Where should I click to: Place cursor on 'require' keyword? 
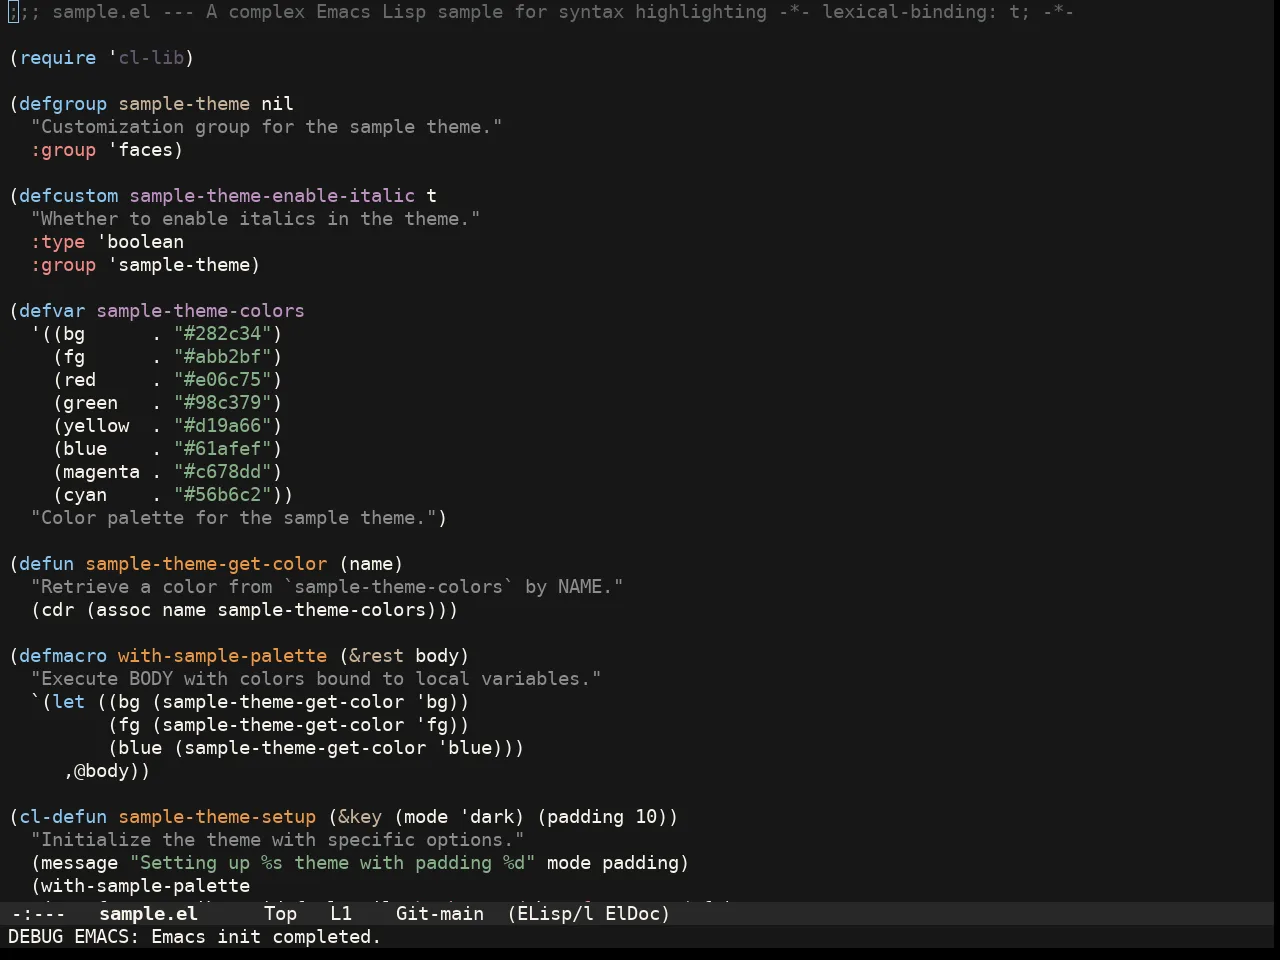tap(58, 58)
